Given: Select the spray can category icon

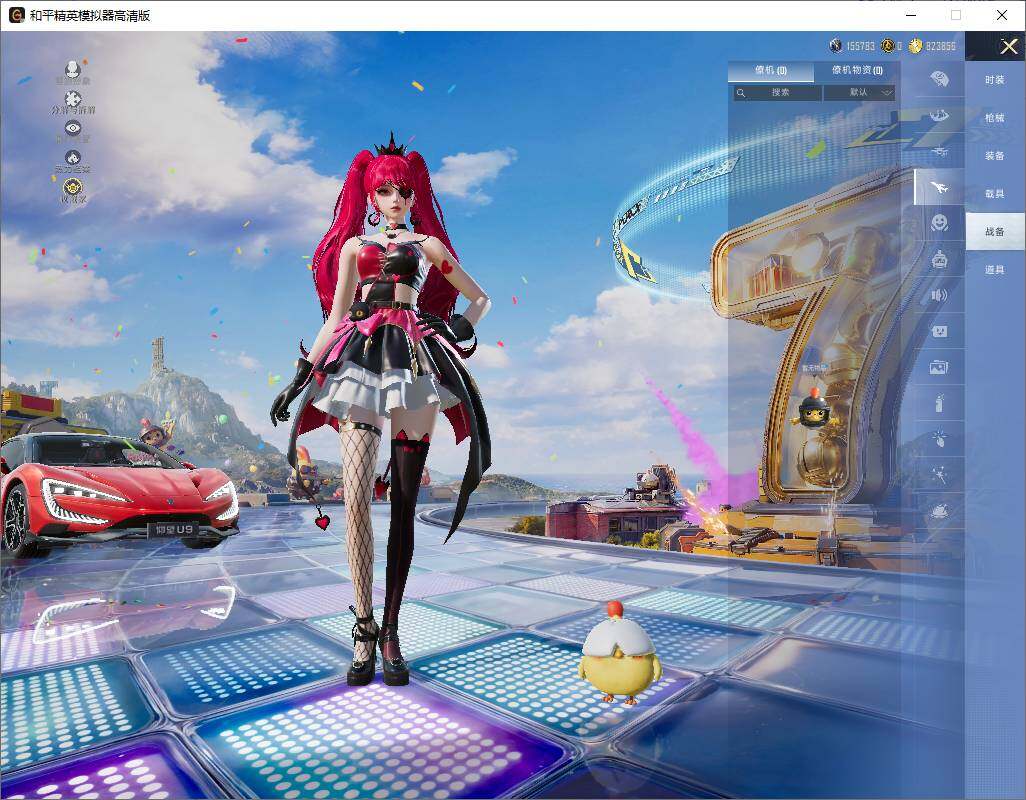Looking at the screenshot, I should point(940,403).
